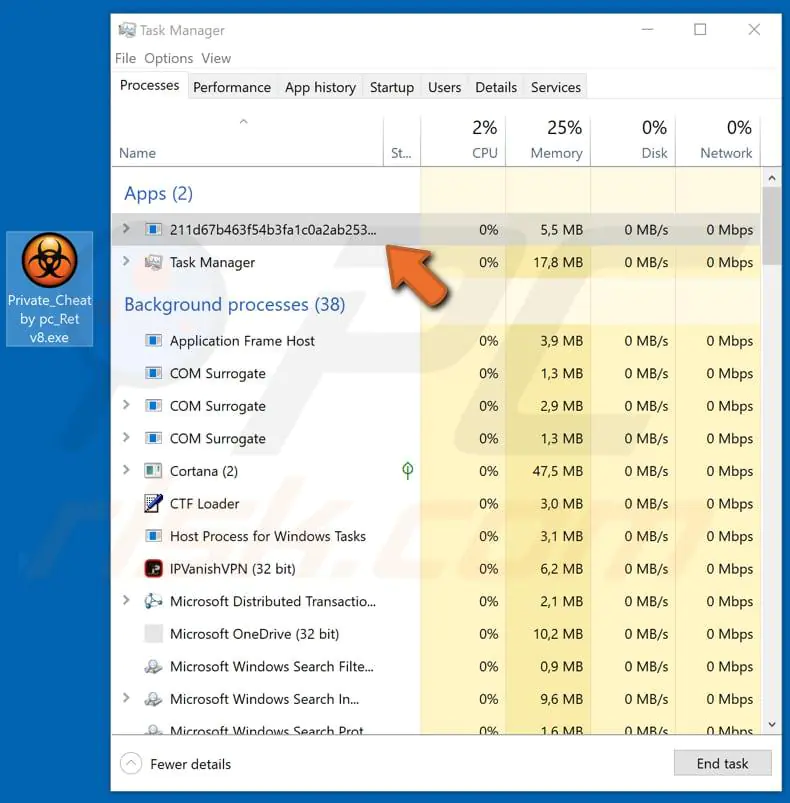This screenshot has height=803, width=790.
Task: Click the Application Frame Host icon
Action: pos(153,341)
